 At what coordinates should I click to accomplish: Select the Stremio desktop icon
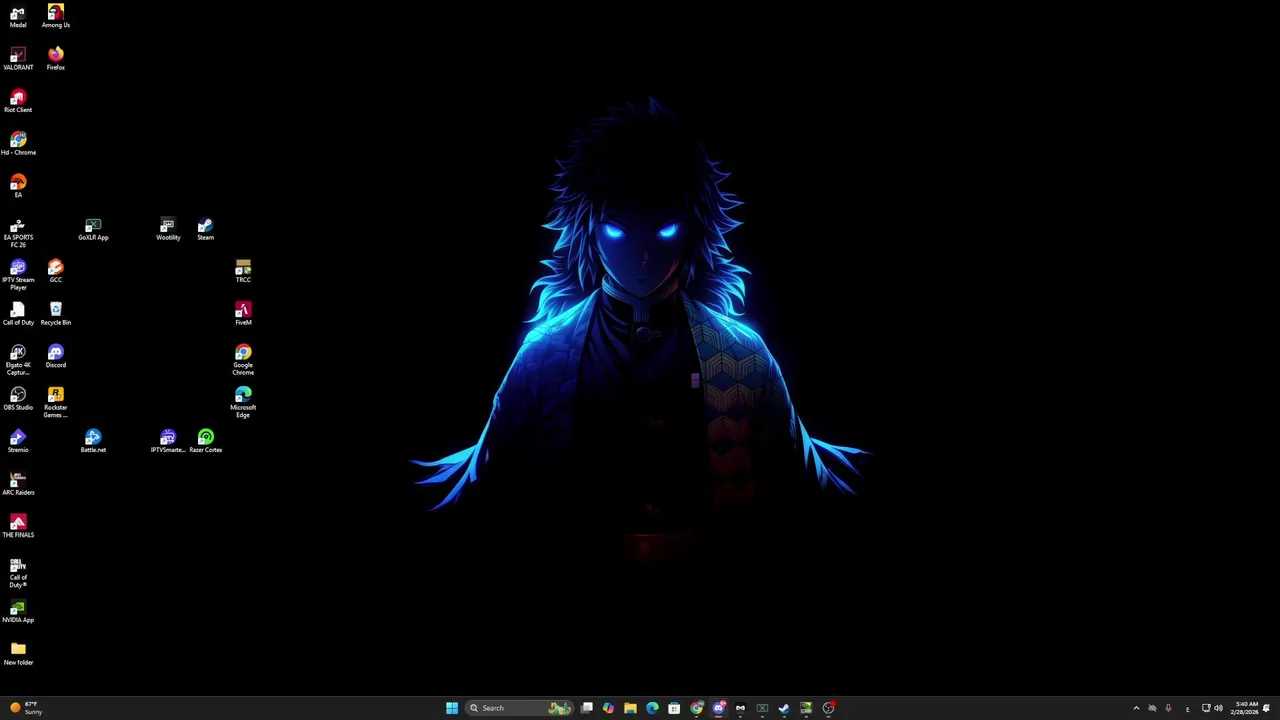[x=18, y=442]
